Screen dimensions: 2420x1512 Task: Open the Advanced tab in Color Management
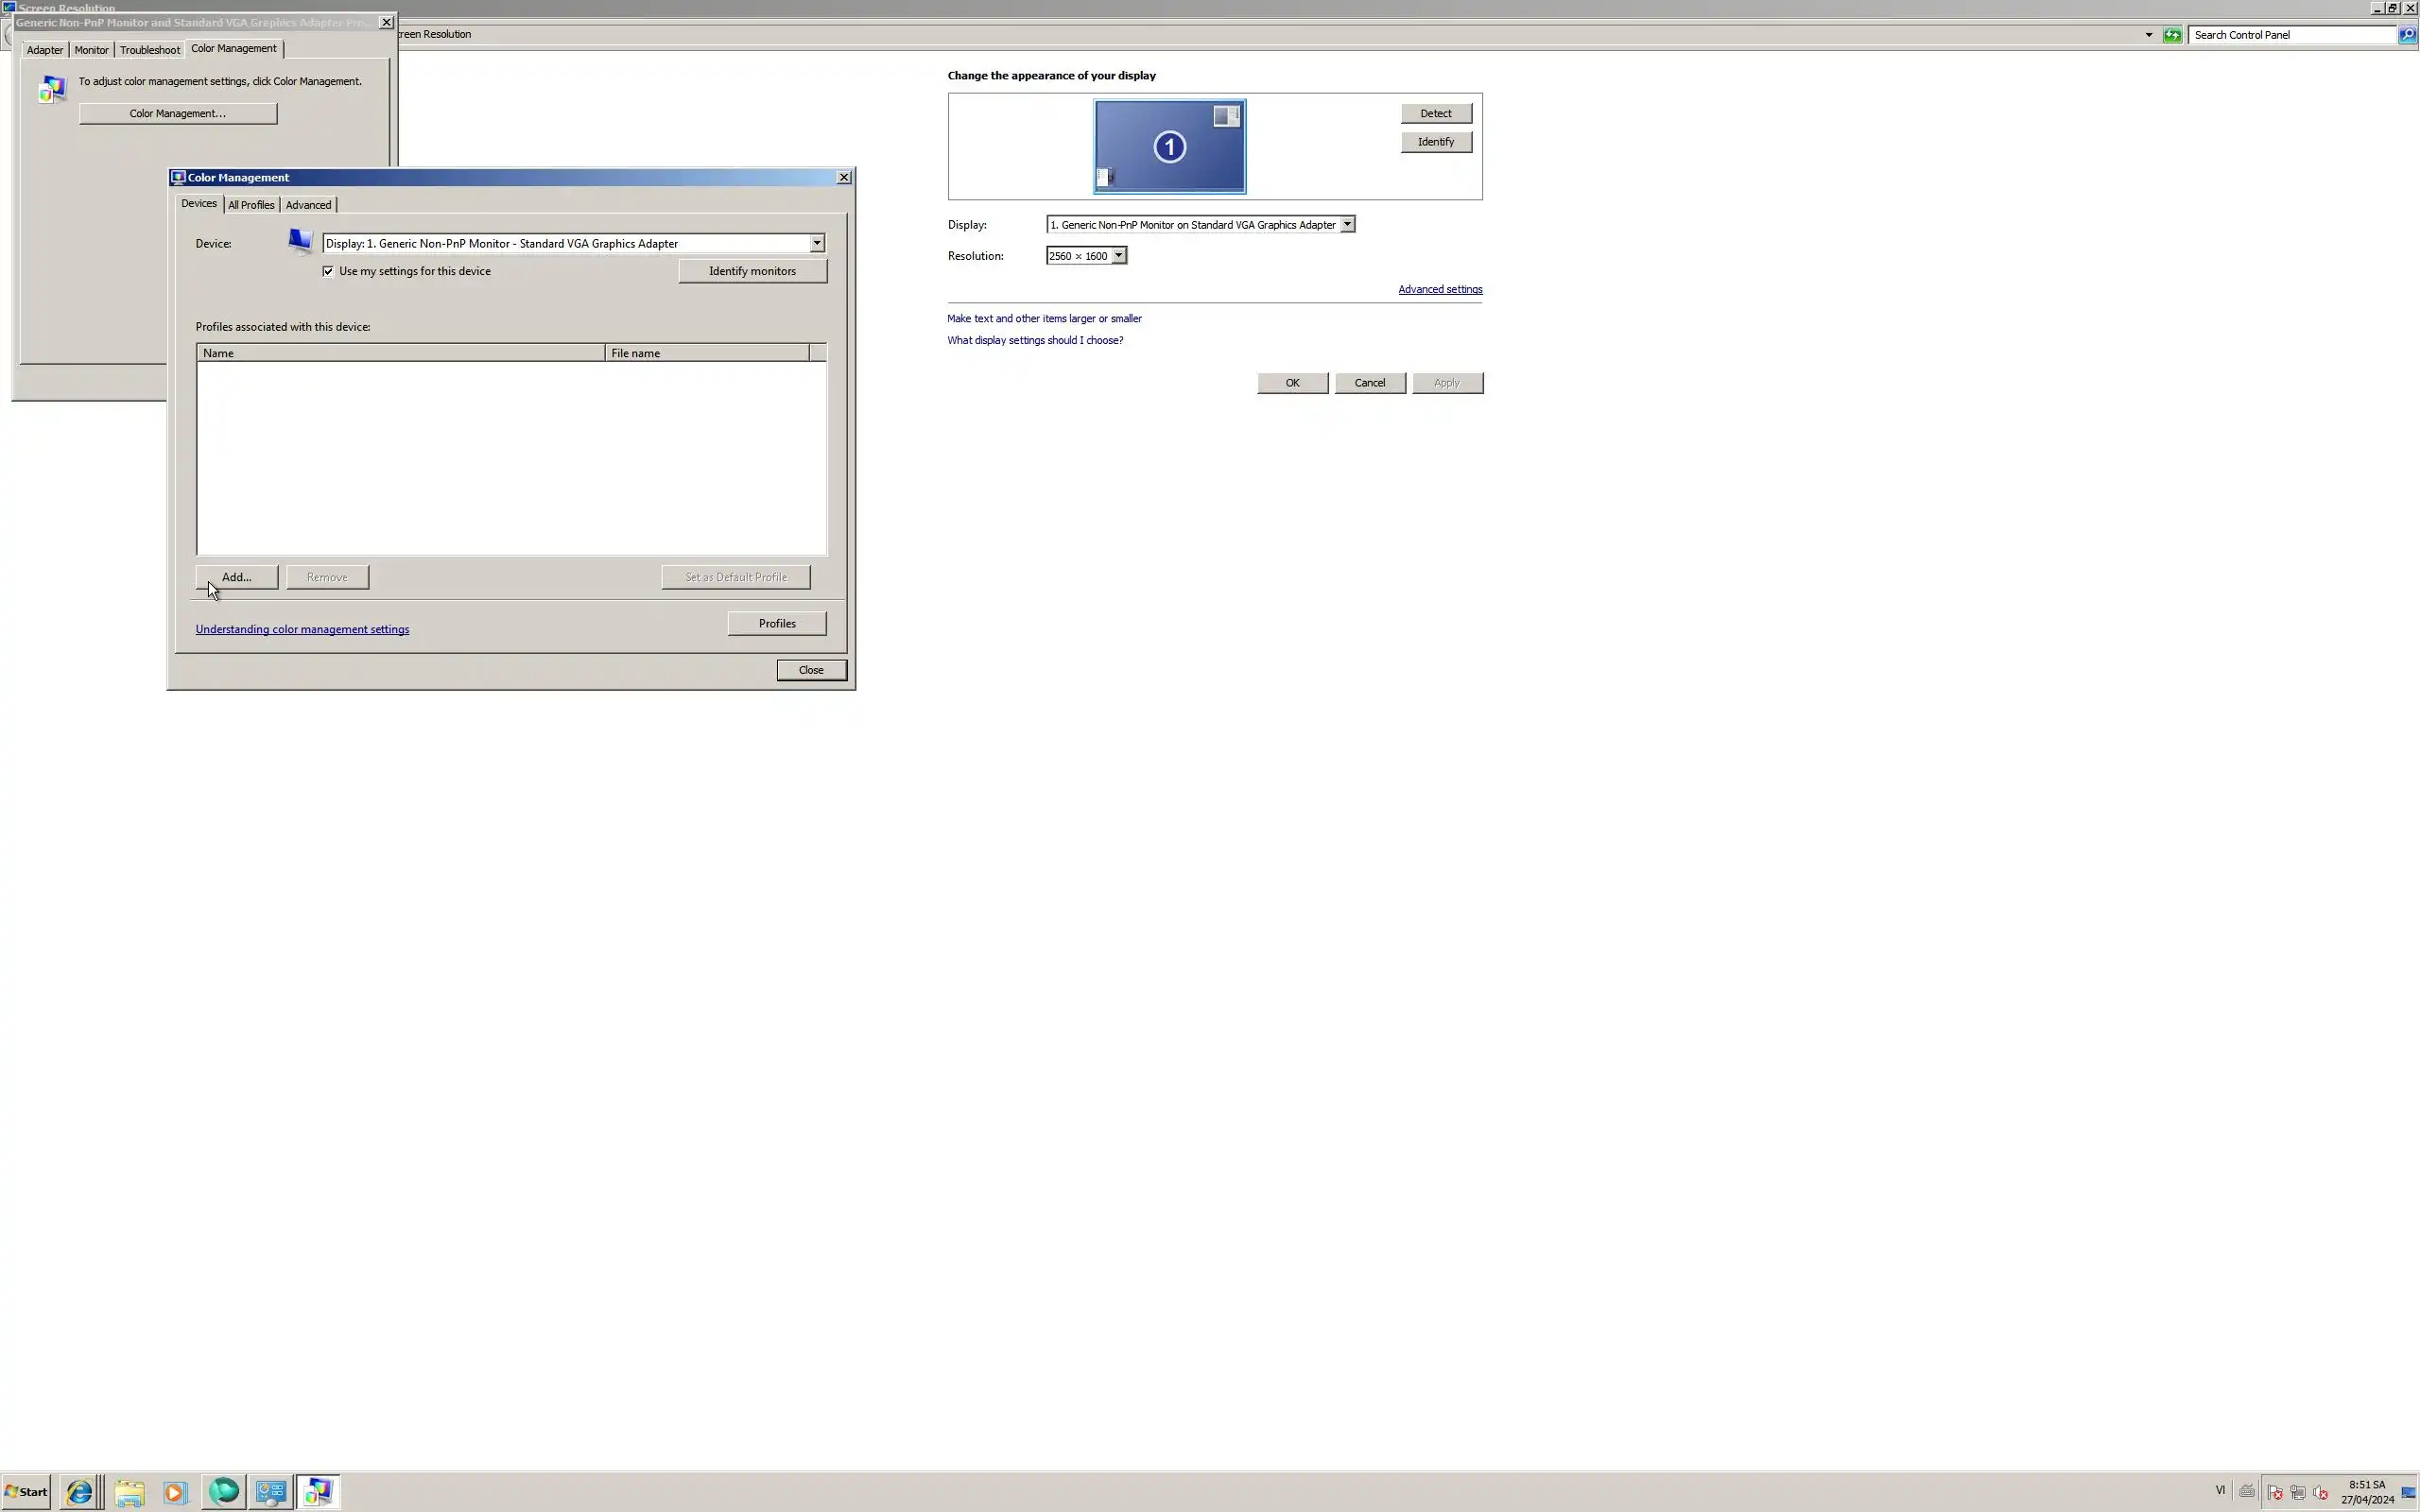308,205
